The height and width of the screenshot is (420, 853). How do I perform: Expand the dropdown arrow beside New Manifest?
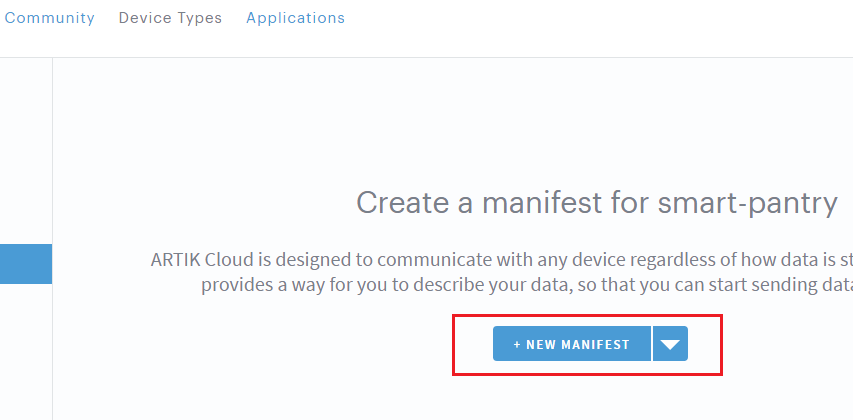click(x=670, y=344)
